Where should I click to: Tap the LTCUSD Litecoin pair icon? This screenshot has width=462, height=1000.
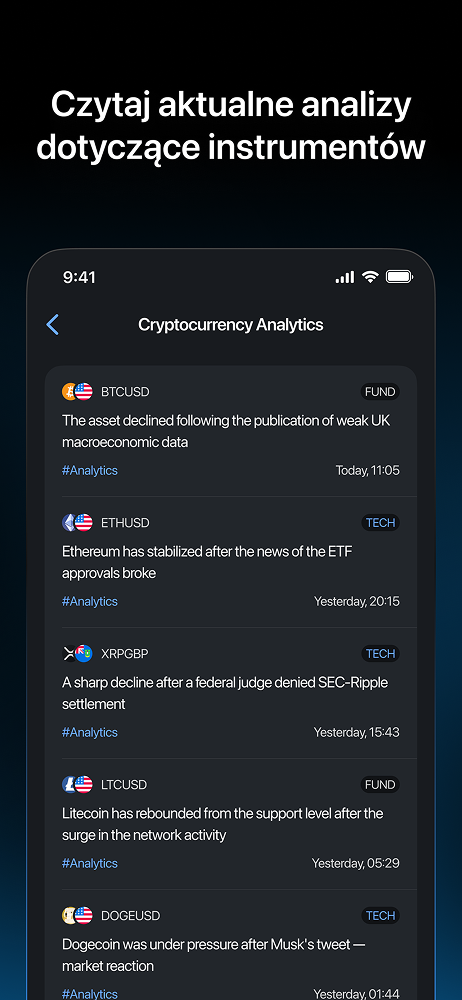click(x=77, y=784)
